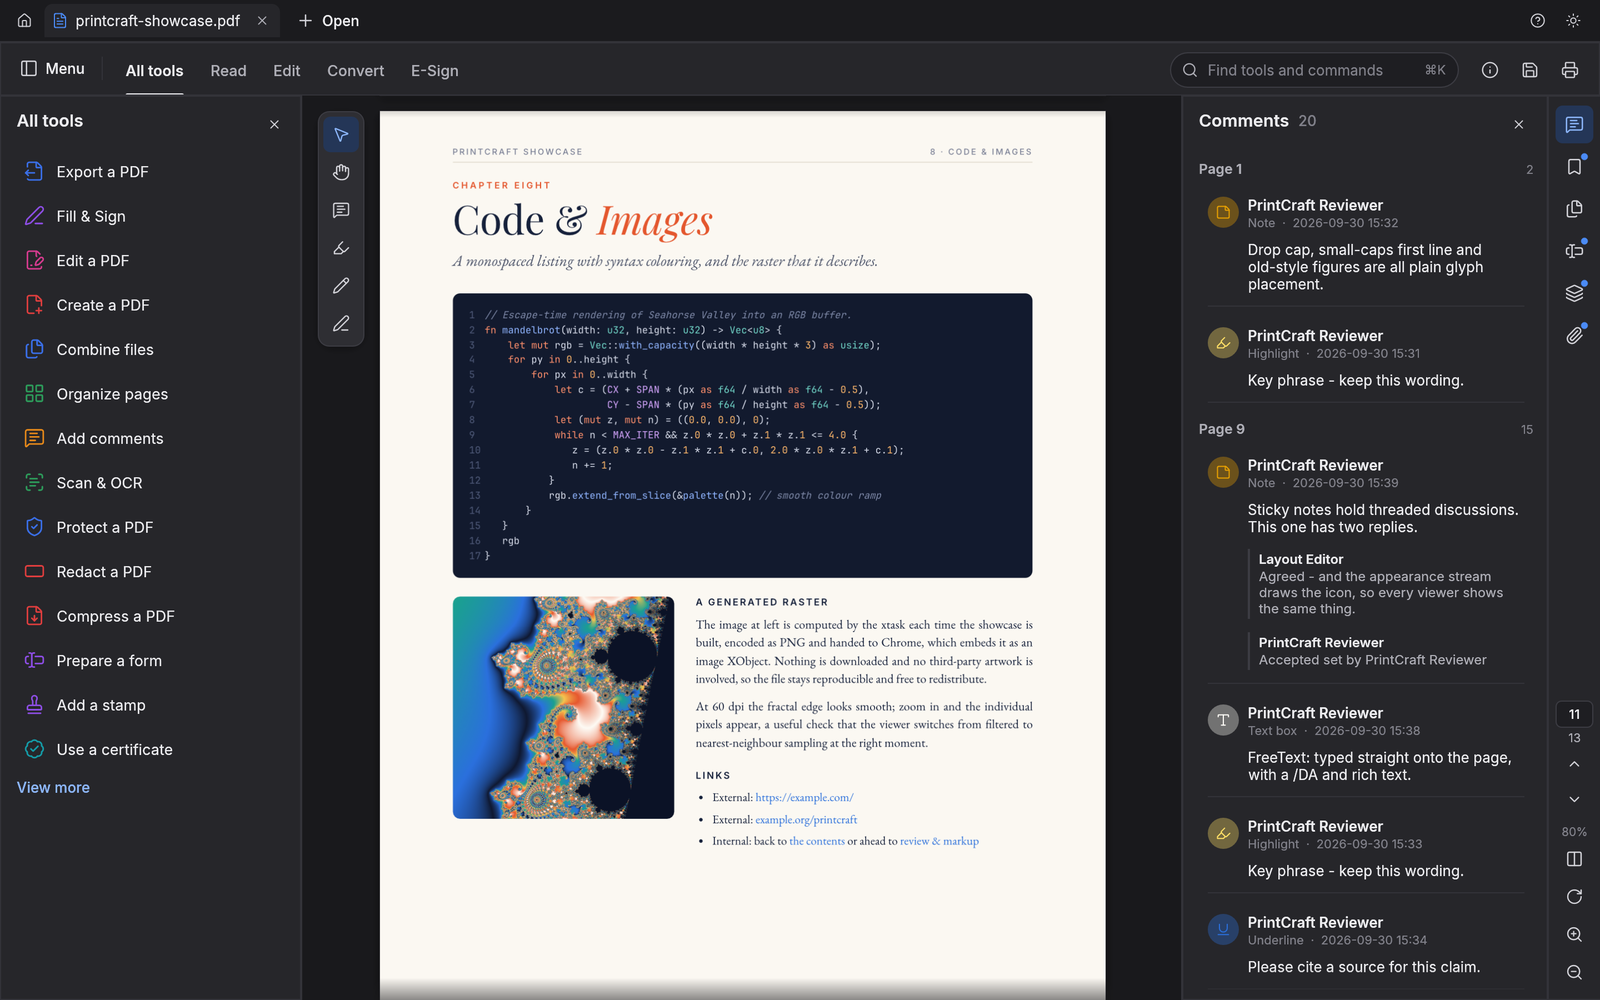Close the Comments panel
Viewport: 1600px width, 1000px height.
click(x=1519, y=125)
